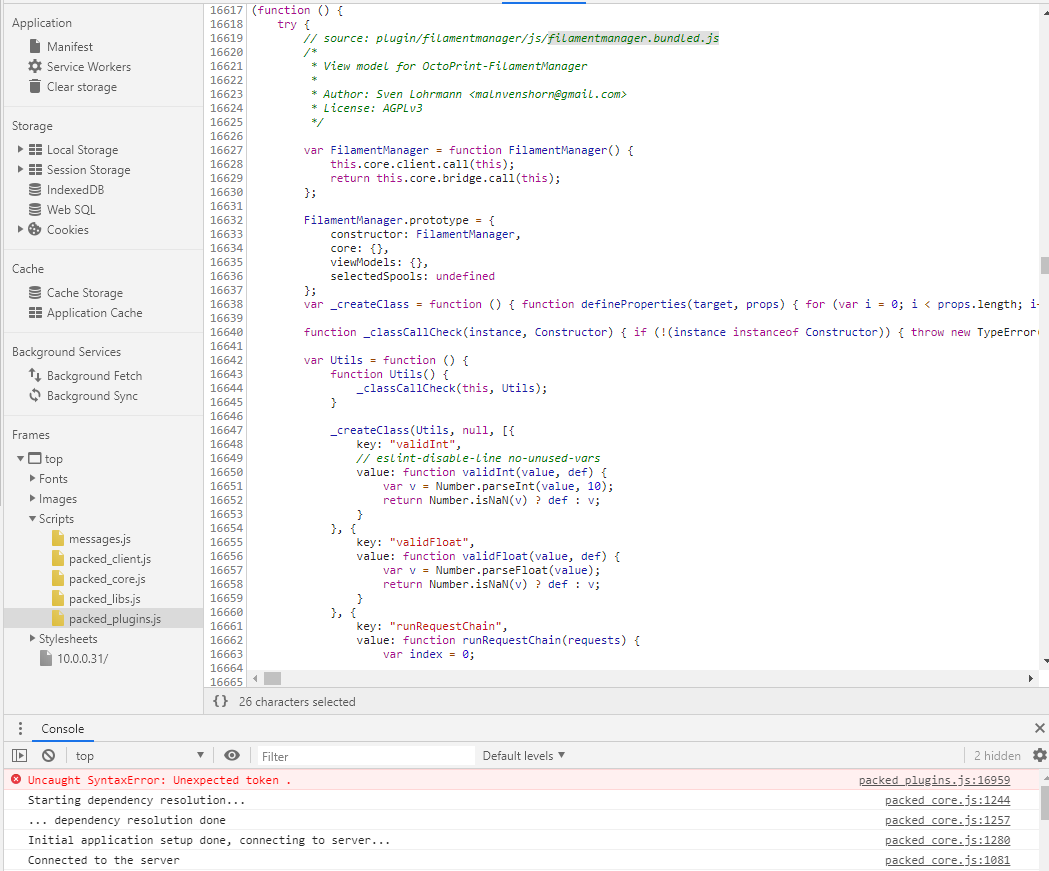Close the console drawer
This screenshot has height=871, width=1049.
[x=1040, y=728]
